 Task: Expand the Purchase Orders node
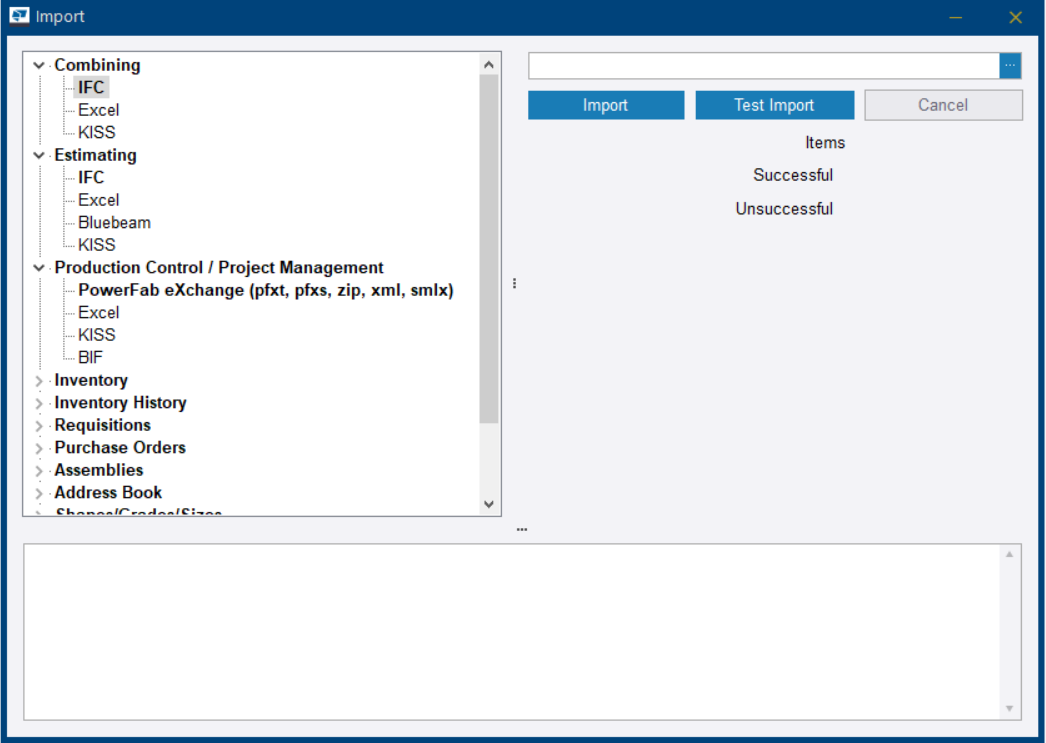[38, 447]
